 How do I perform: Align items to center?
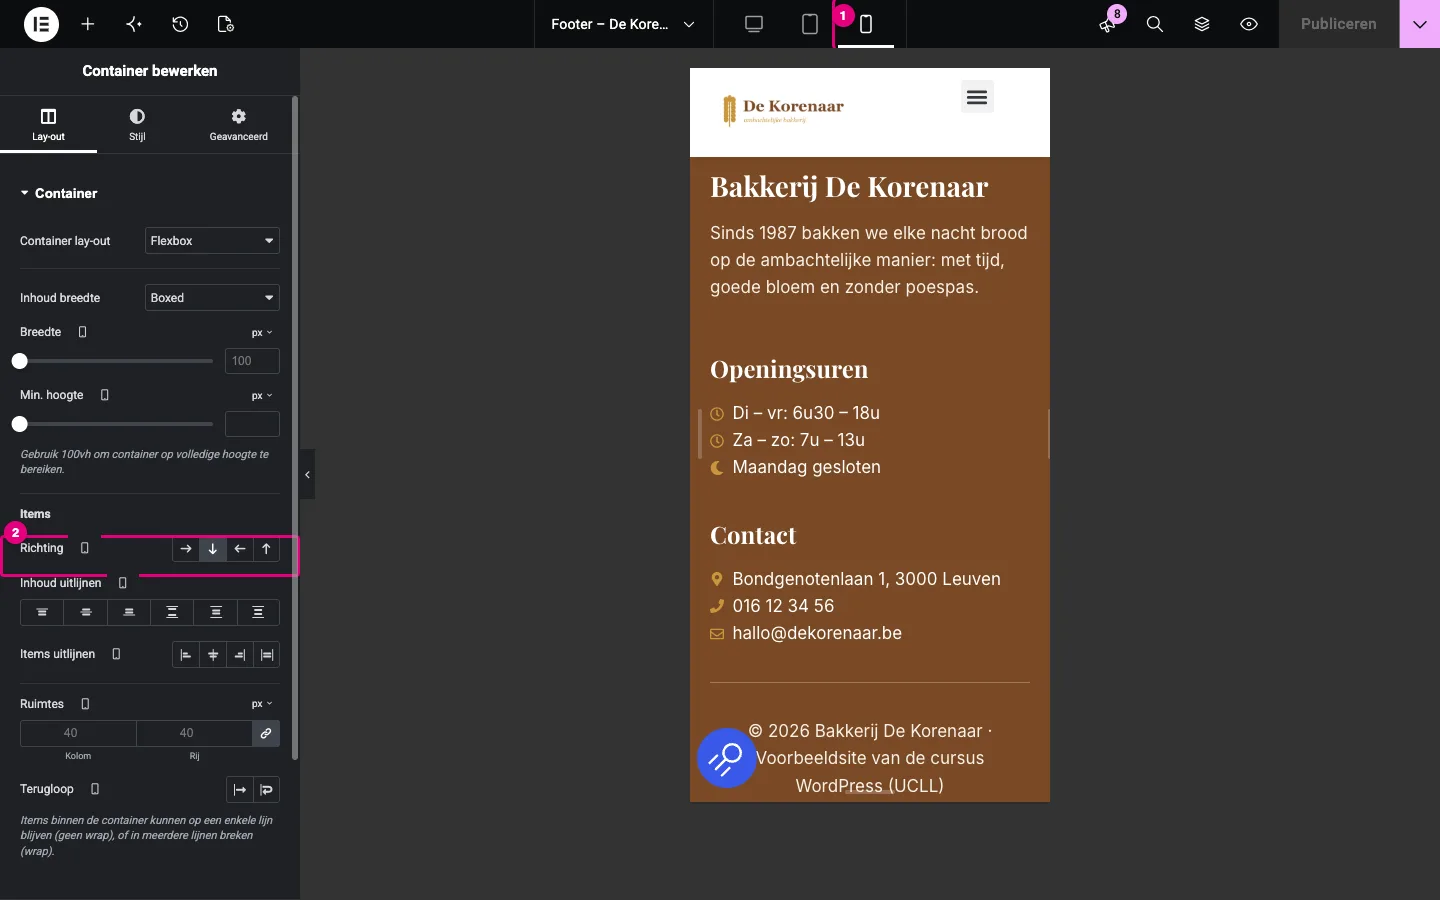pos(213,655)
